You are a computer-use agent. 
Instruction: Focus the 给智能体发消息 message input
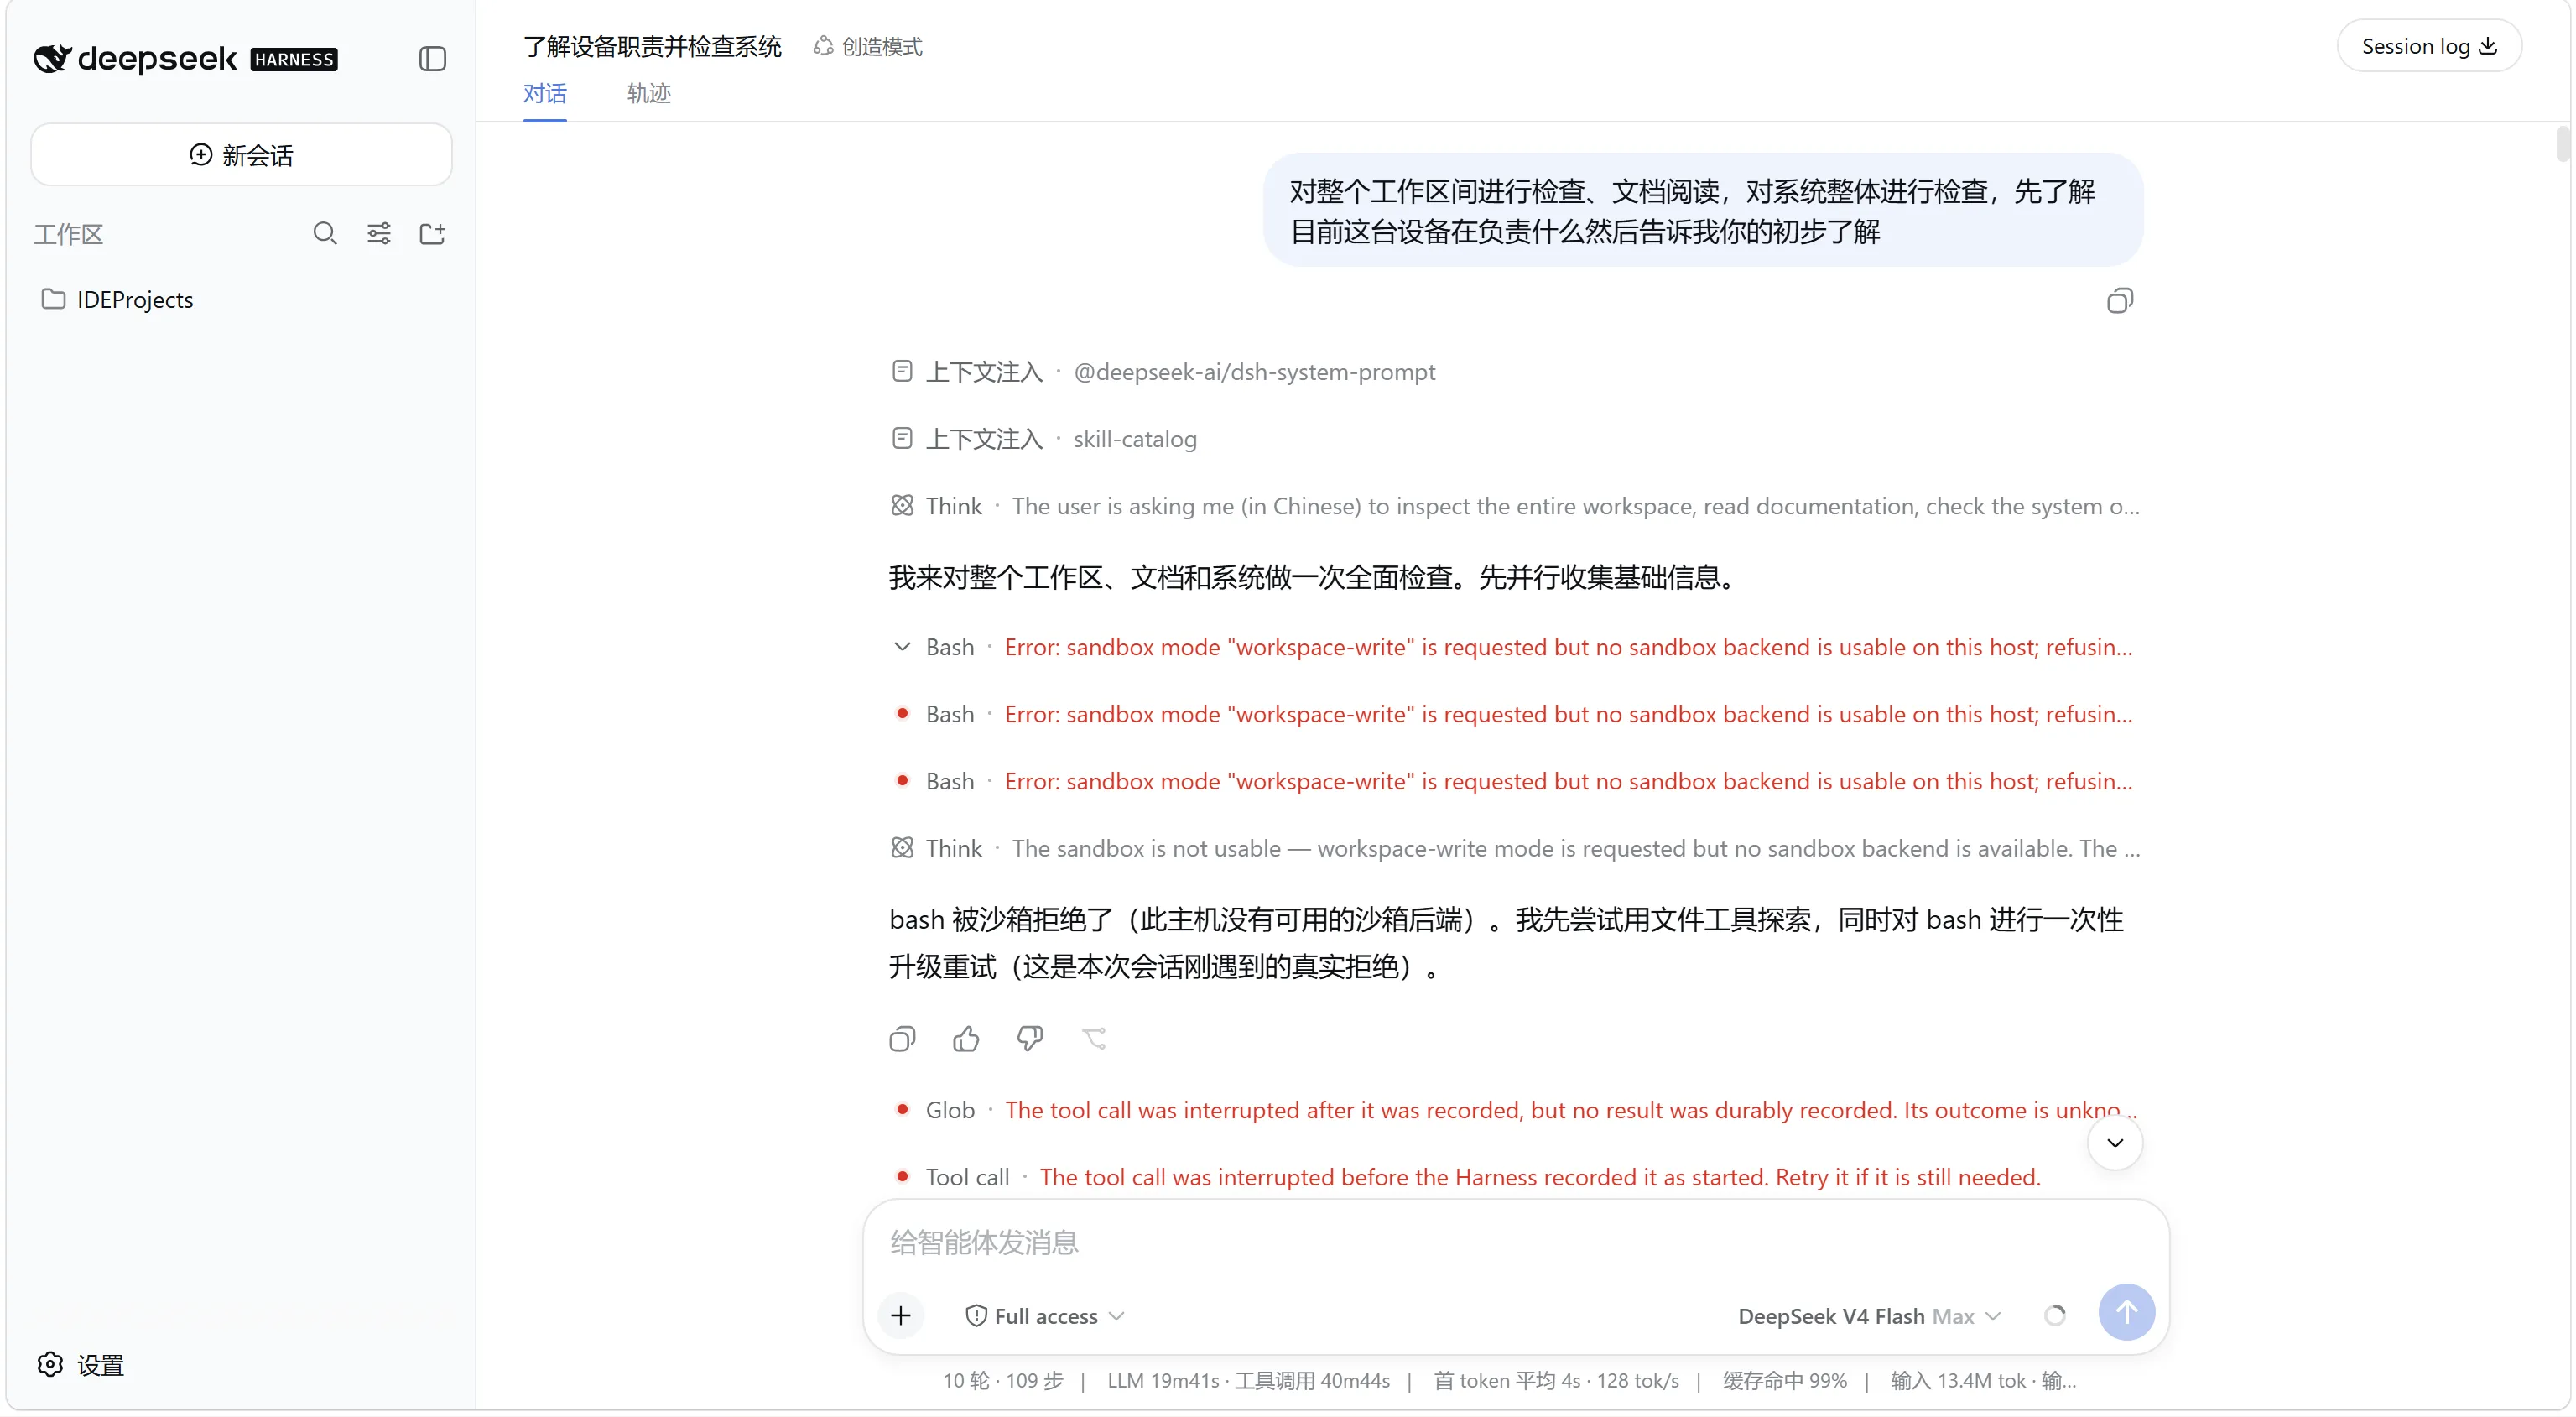1515,1242
